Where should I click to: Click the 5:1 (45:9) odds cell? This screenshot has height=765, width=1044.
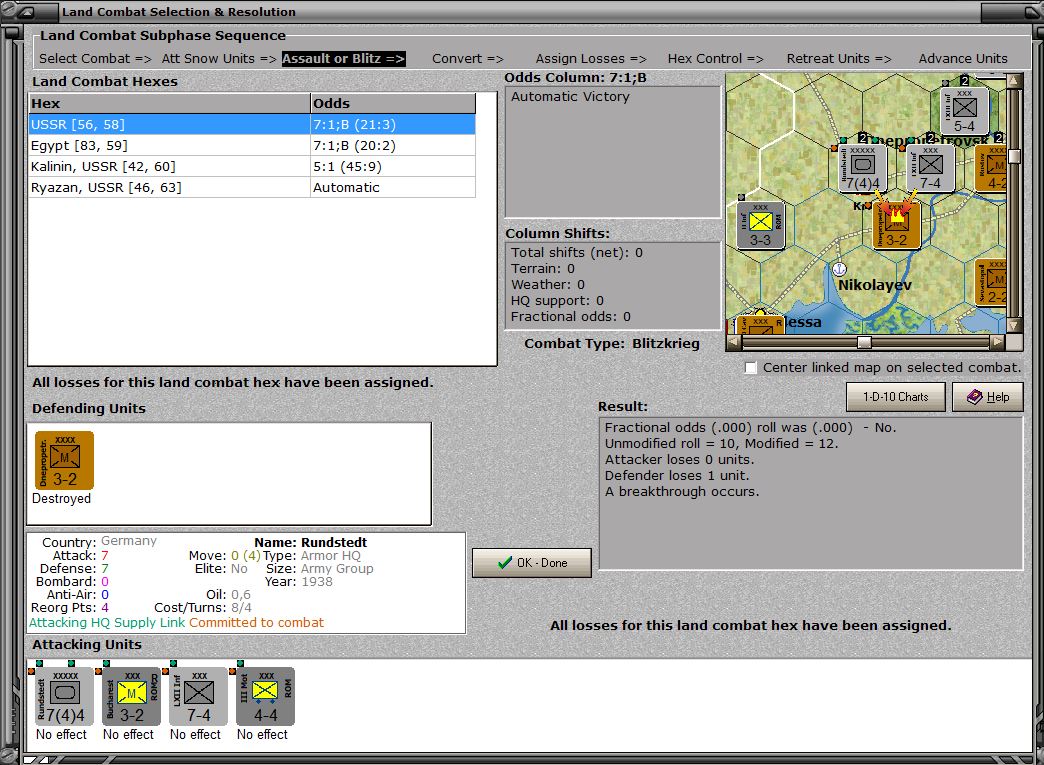pos(393,166)
